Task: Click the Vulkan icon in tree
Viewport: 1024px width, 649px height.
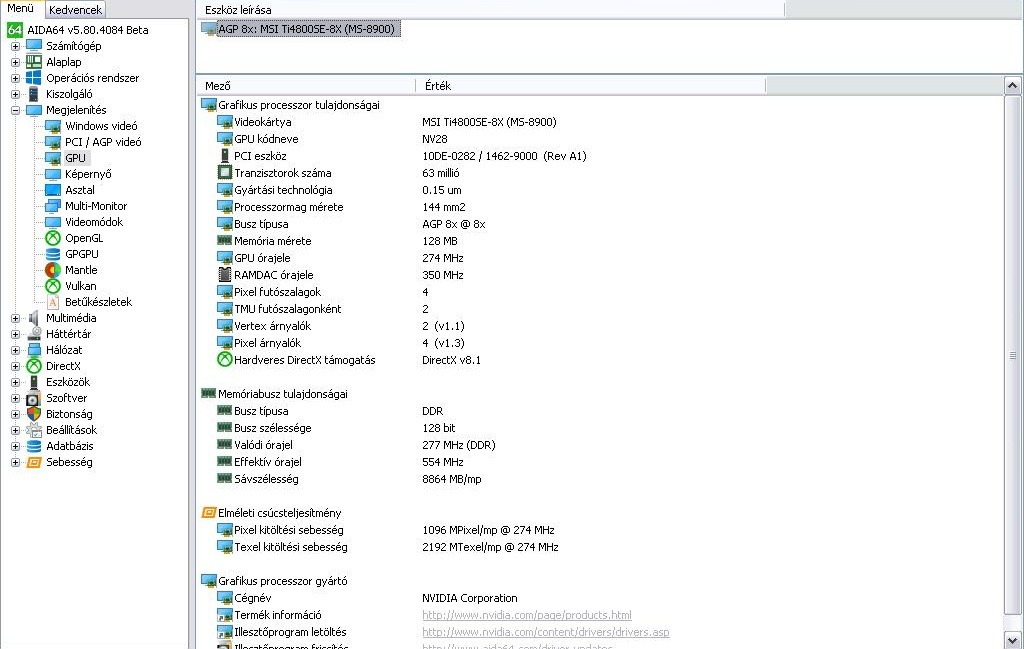Action: click(x=53, y=286)
